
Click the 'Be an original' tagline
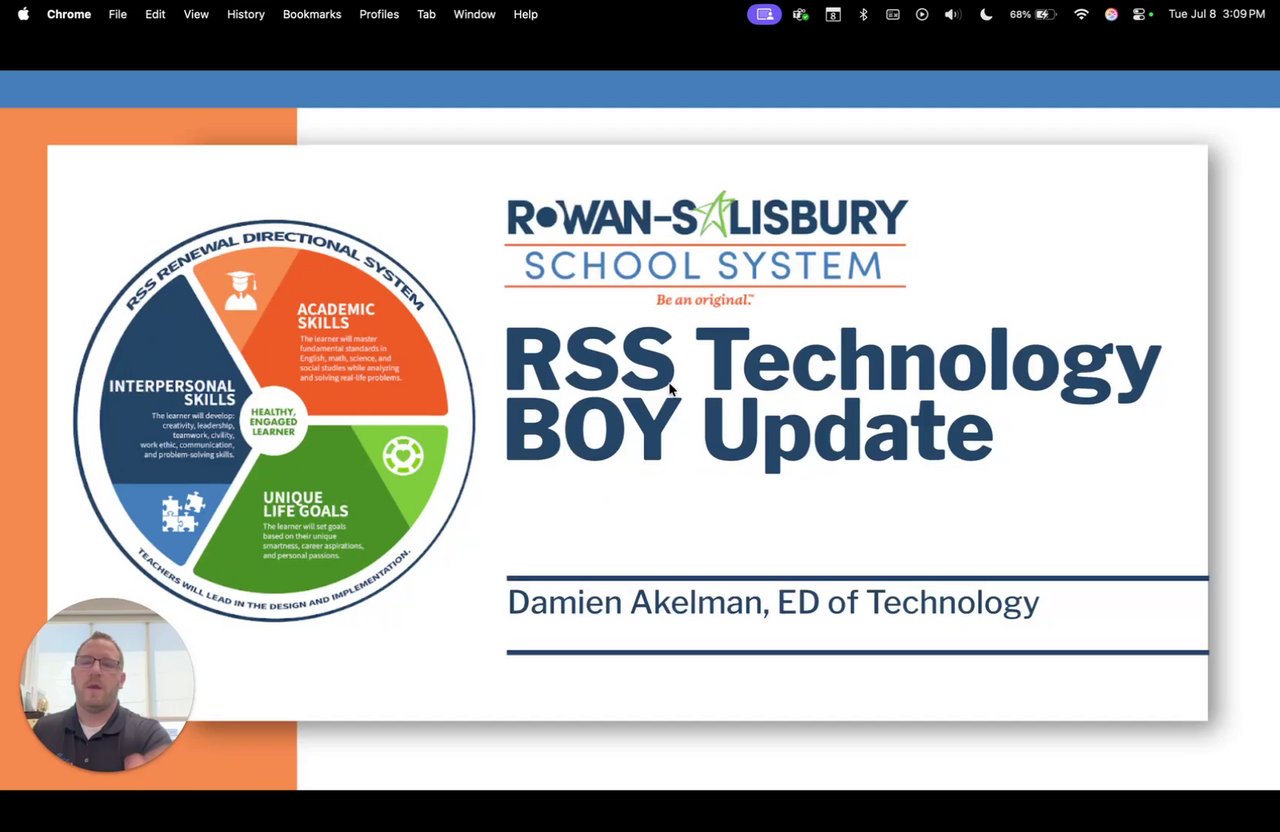[704, 300]
